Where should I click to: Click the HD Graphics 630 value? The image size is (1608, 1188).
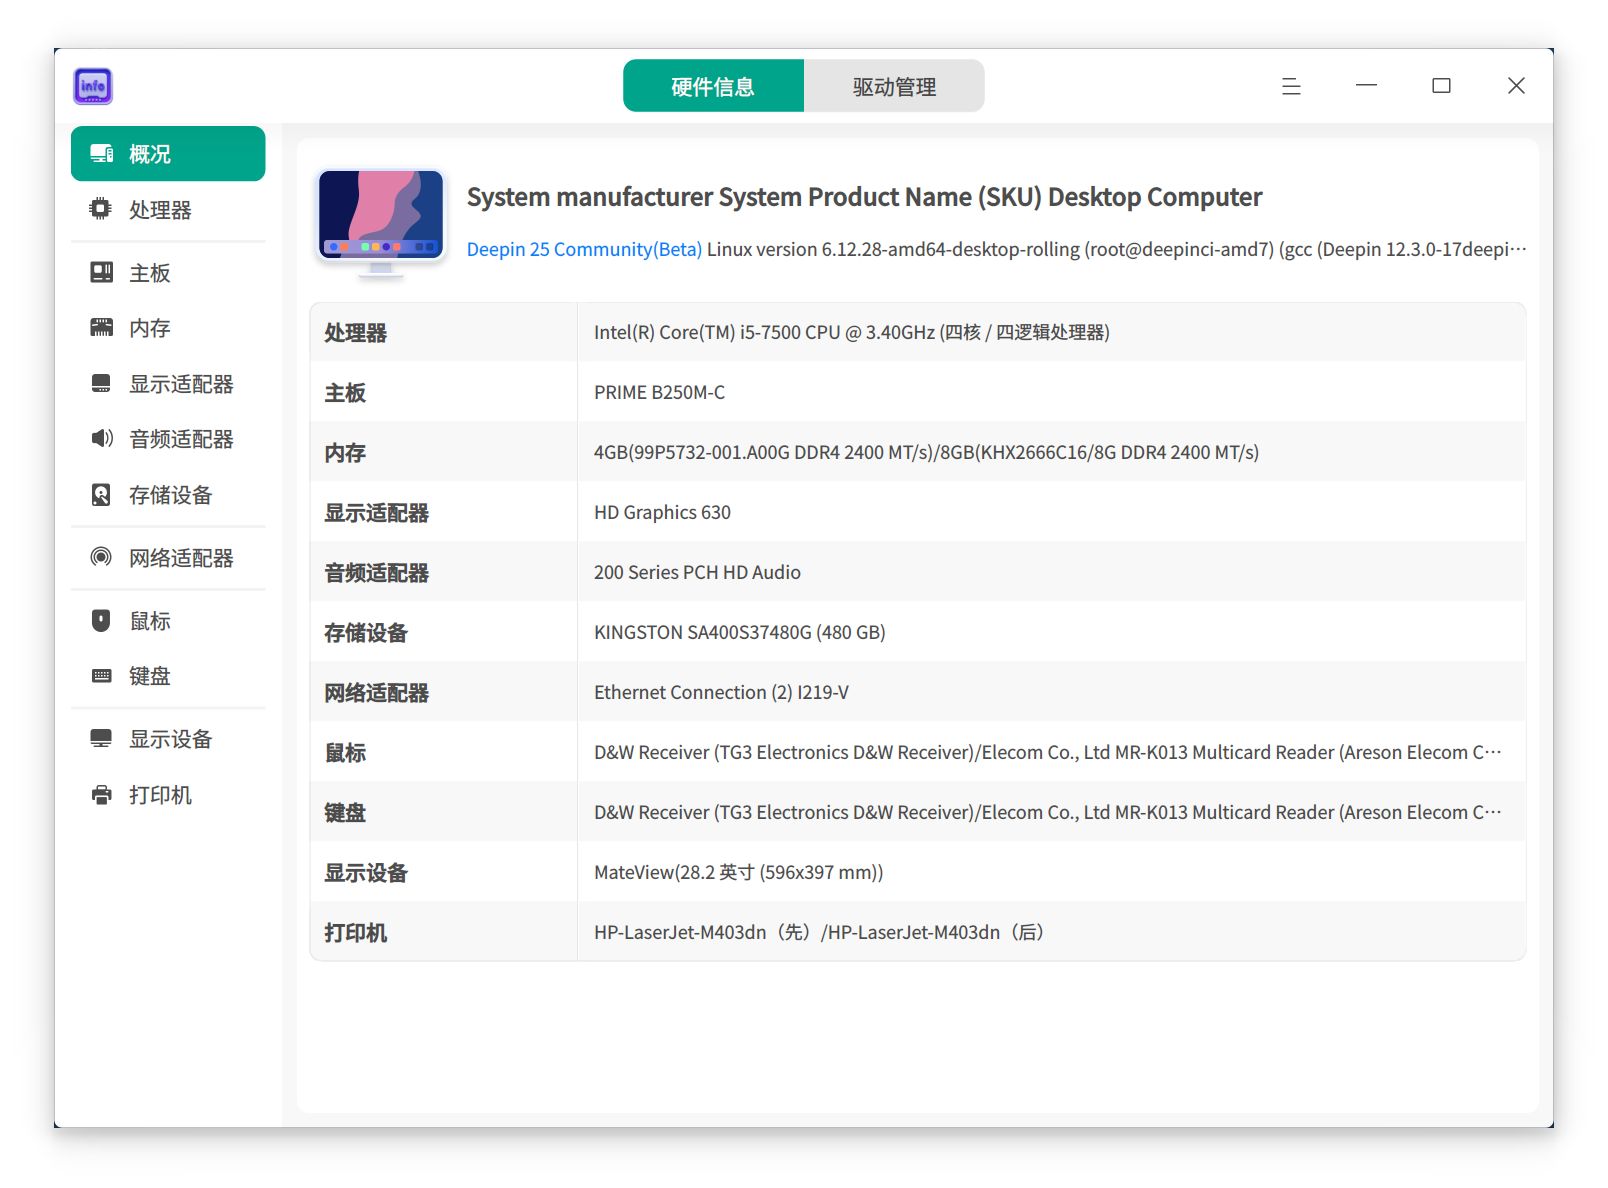point(662,512)
